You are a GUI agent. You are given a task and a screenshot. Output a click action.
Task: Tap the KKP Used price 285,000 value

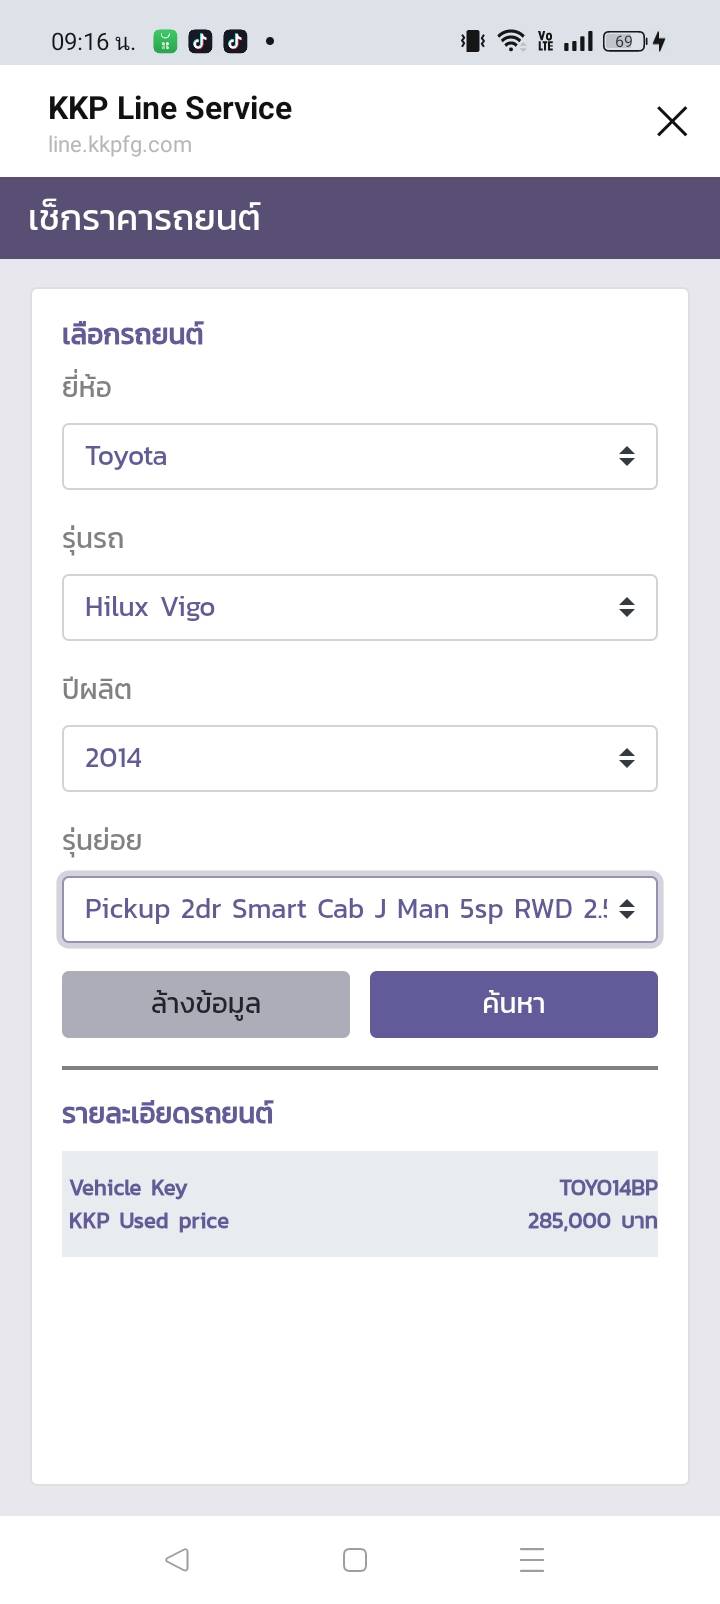pyautogui.click(x=592, y=1220)
